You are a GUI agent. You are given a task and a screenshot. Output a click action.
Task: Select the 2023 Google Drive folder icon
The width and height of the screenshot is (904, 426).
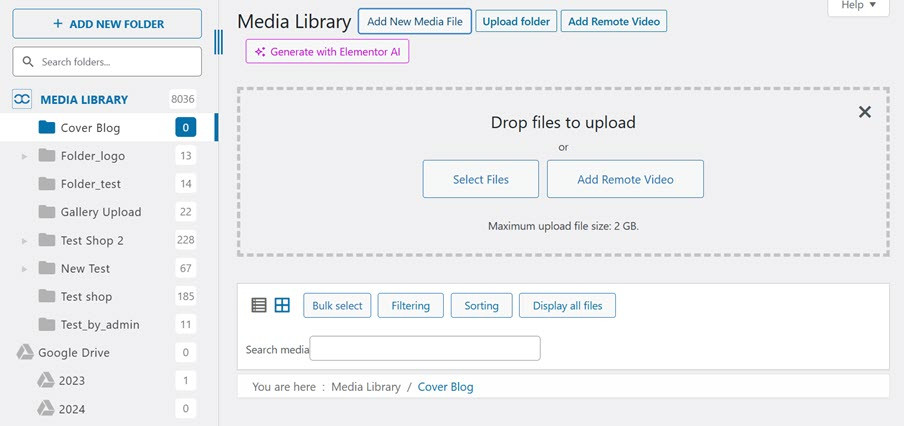click(46, 381)
